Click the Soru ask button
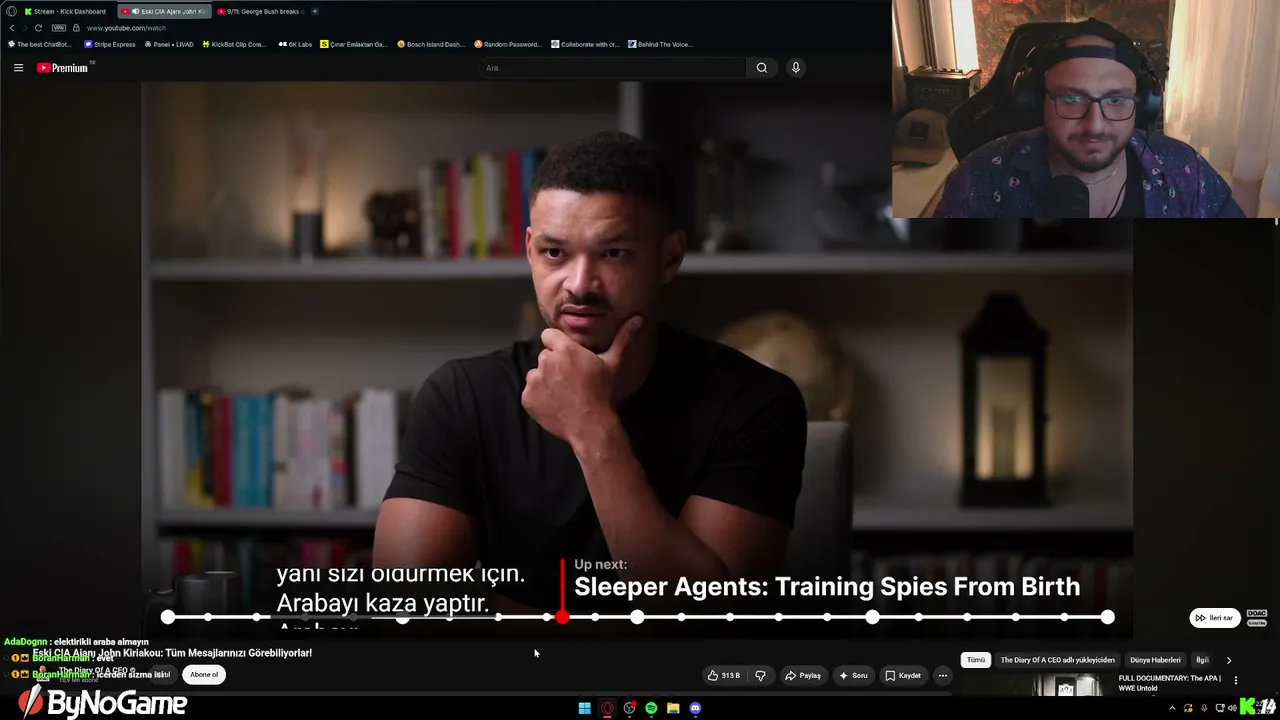 853,676
